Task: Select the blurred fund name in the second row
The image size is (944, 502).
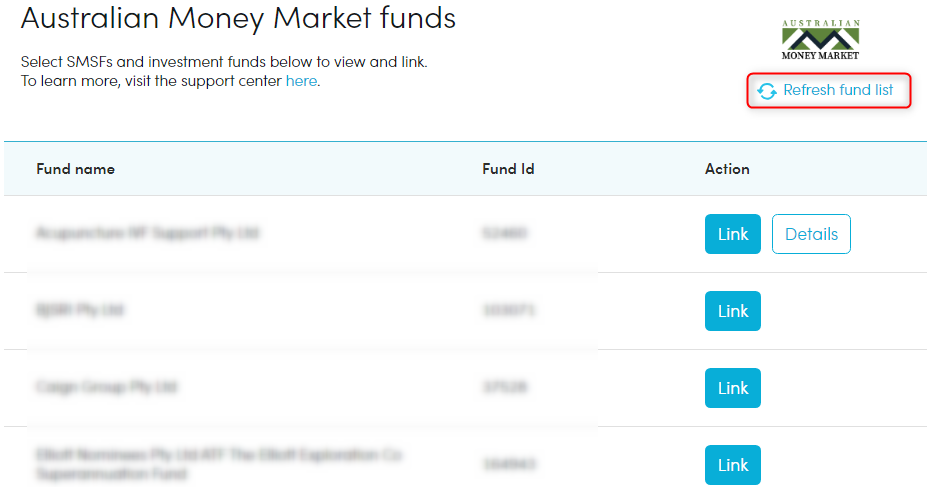Action: [79, 310]
